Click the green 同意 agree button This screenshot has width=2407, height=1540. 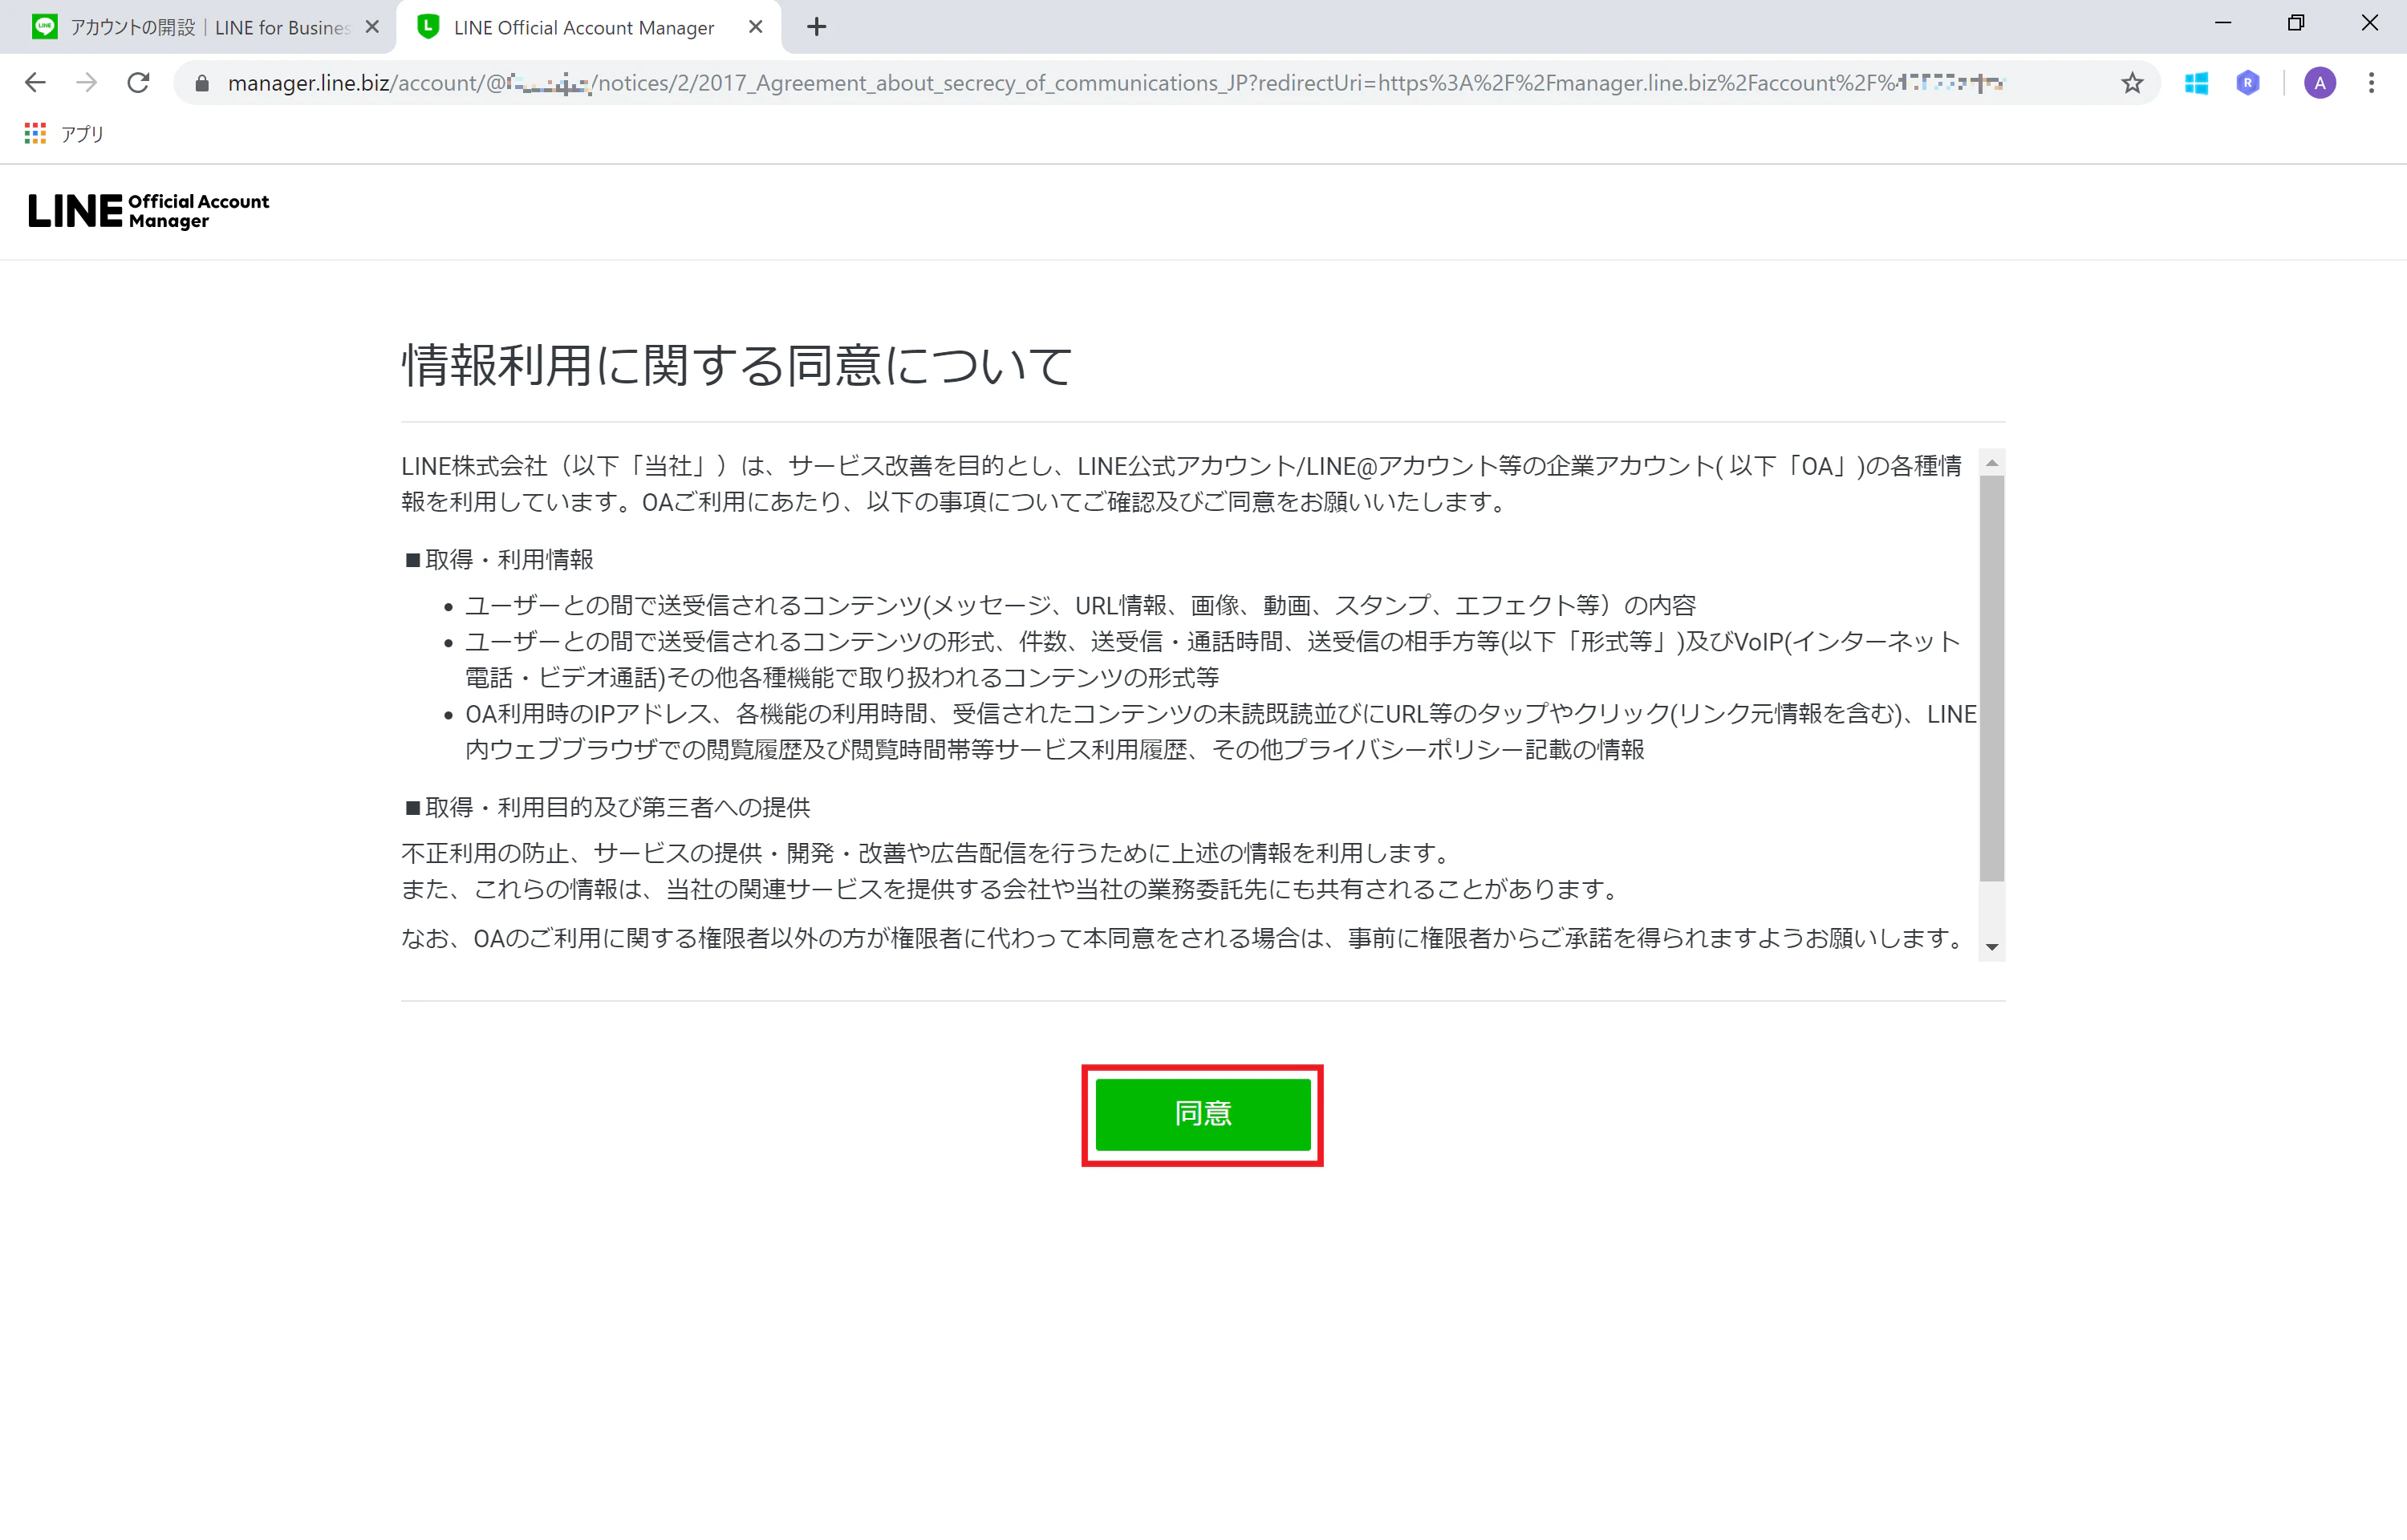pyautogui.click(x=1202, y=1114)
